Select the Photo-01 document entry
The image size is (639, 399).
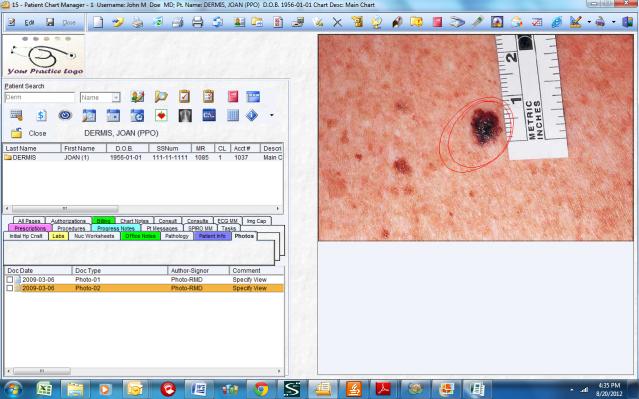pyautogui.click(x=144, y=280)
